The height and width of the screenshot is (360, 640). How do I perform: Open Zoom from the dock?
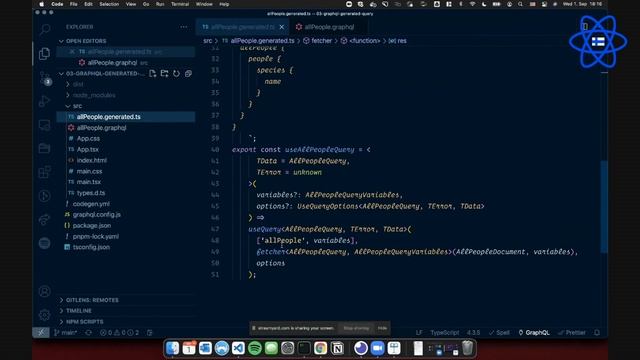378,348
